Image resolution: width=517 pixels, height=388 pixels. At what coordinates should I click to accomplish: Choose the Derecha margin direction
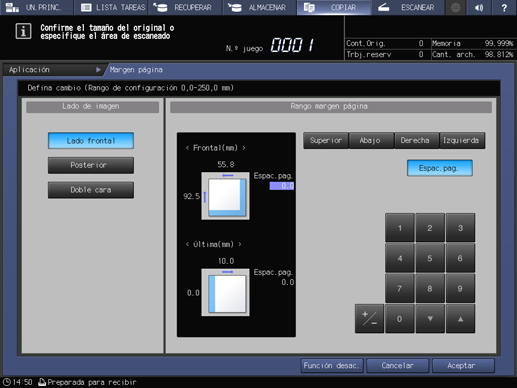pyautogui.click(x=416, y=140)
